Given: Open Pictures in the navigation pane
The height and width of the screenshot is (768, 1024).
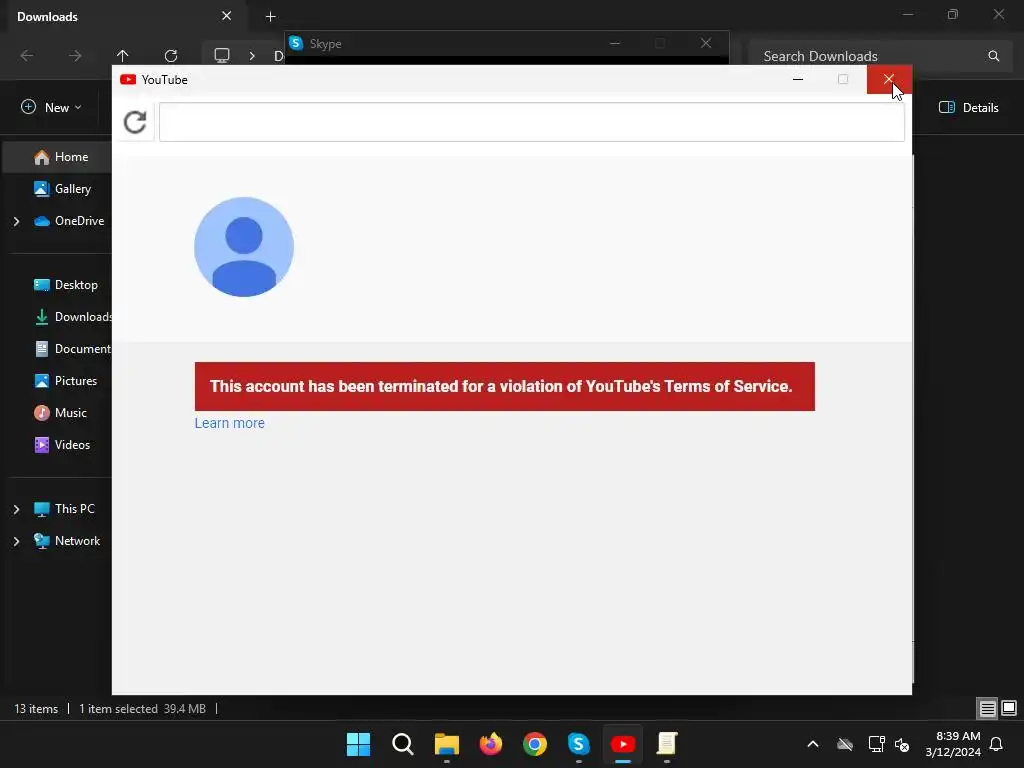Looking at the screenshot, I should 65,381.
